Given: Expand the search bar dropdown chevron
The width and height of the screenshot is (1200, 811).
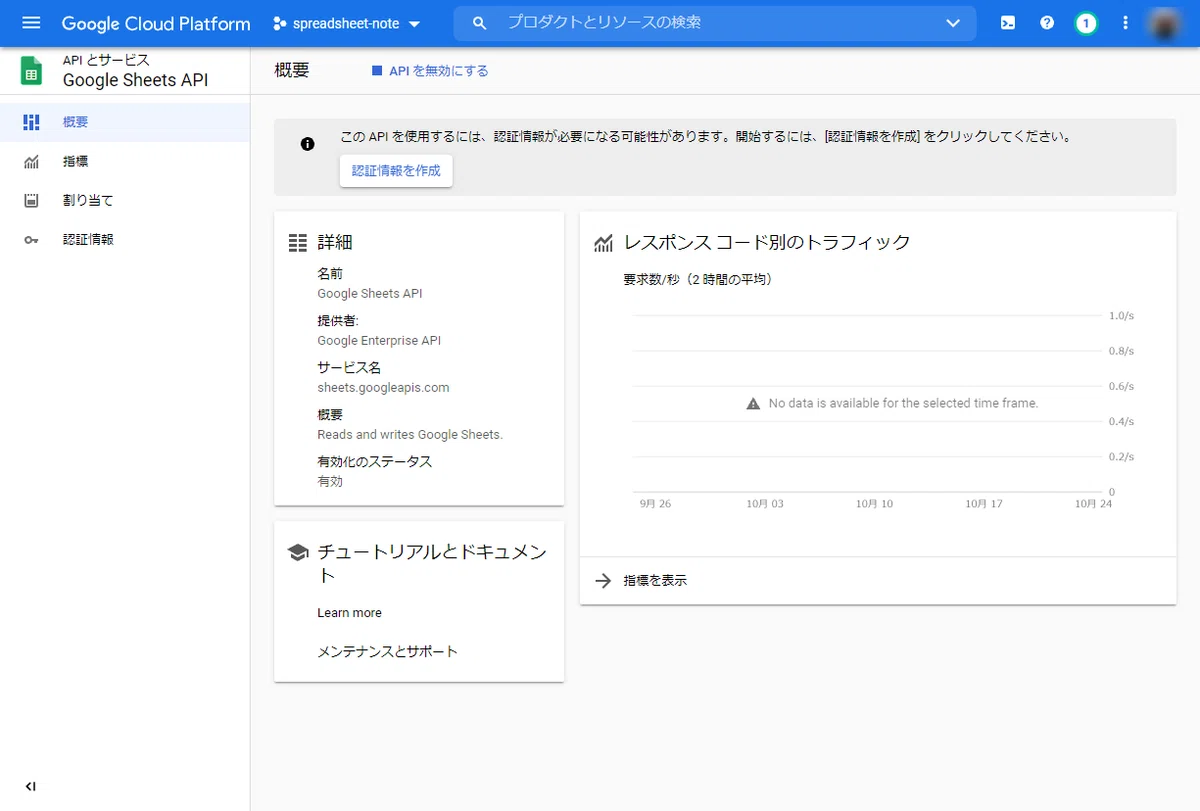Looking at the screenshot, I should [x=953, y=23].
